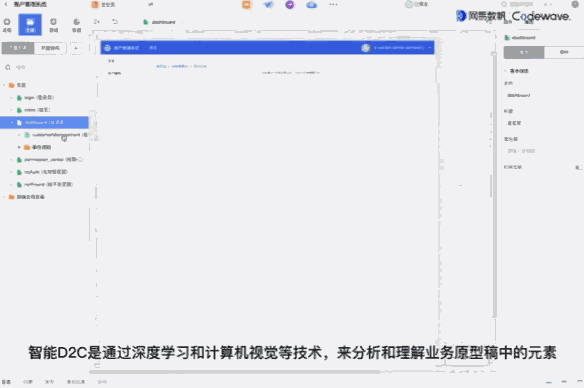Select the noAuth page in the tree
The width and height of the screenshot is (584, 388).
coord(42,172)
